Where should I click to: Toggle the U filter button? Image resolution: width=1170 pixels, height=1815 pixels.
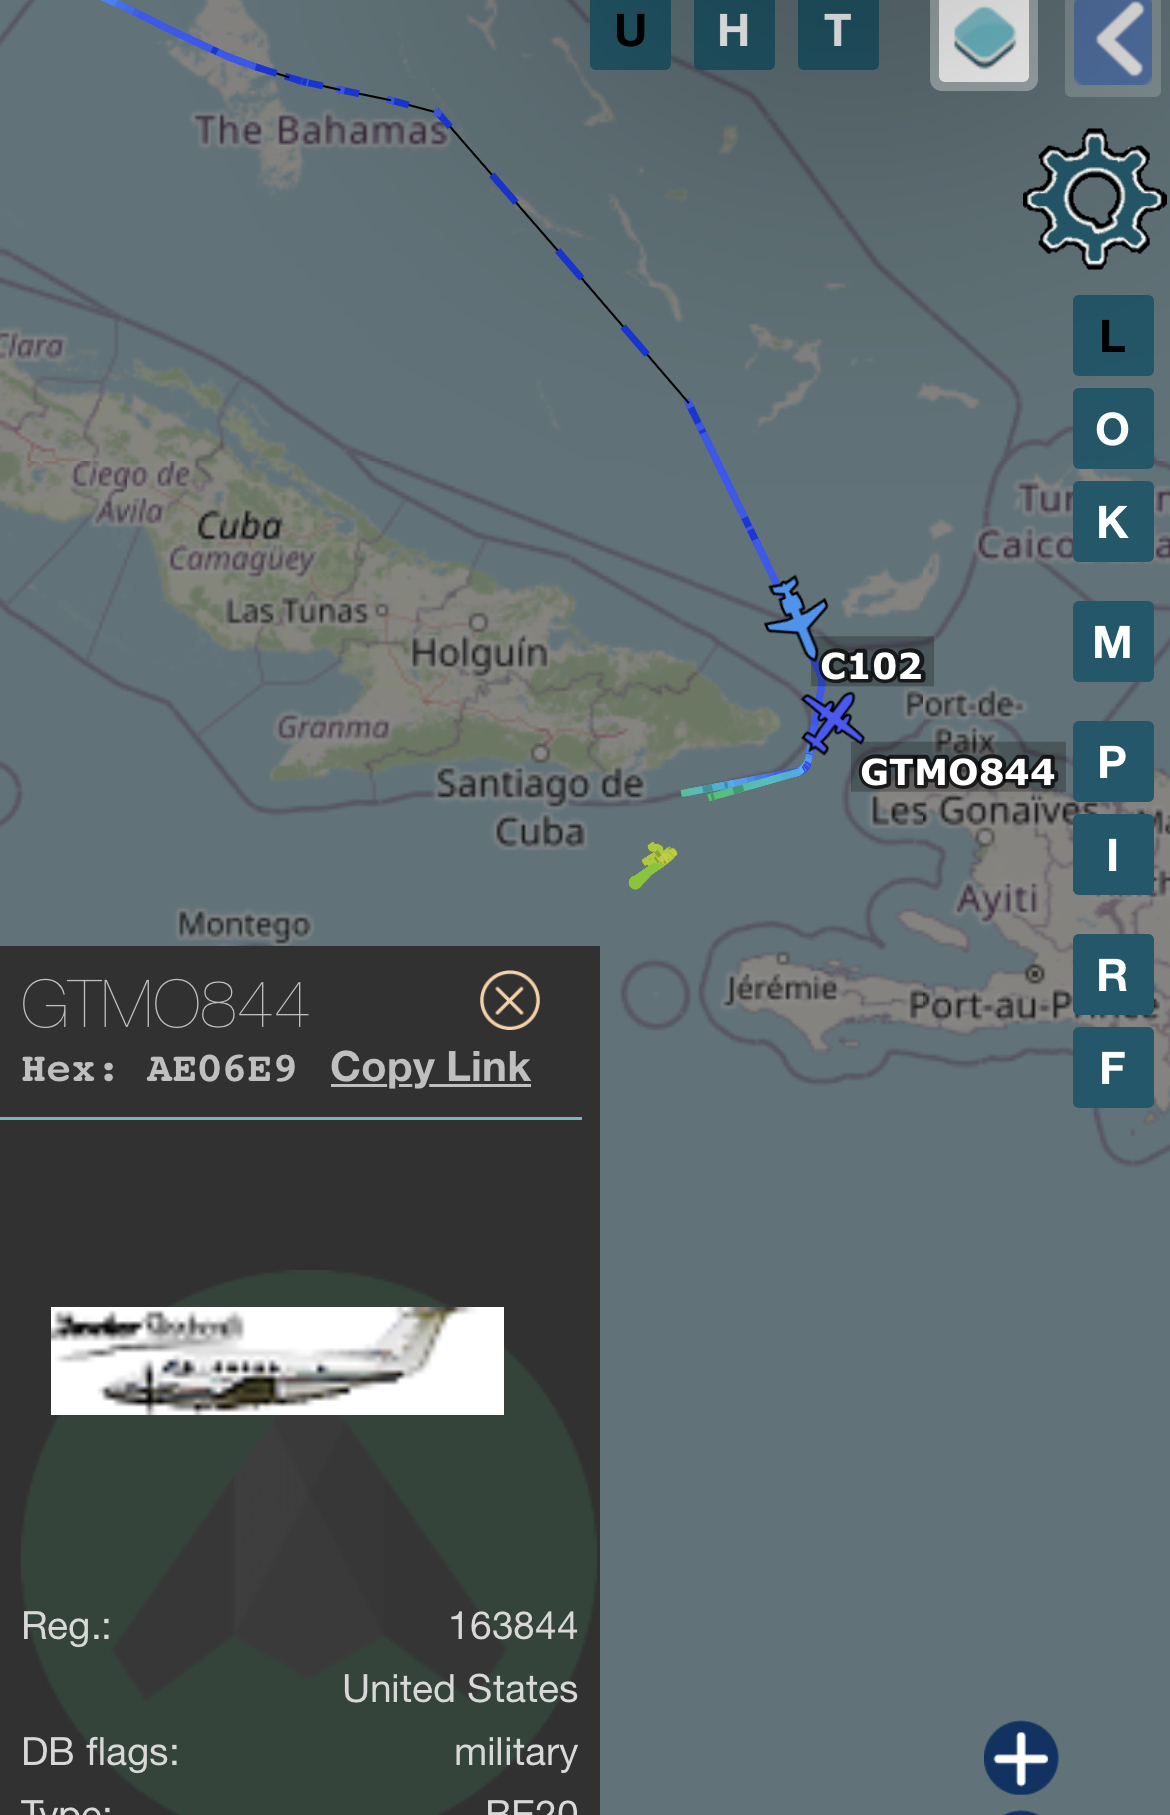click(630, 33)
